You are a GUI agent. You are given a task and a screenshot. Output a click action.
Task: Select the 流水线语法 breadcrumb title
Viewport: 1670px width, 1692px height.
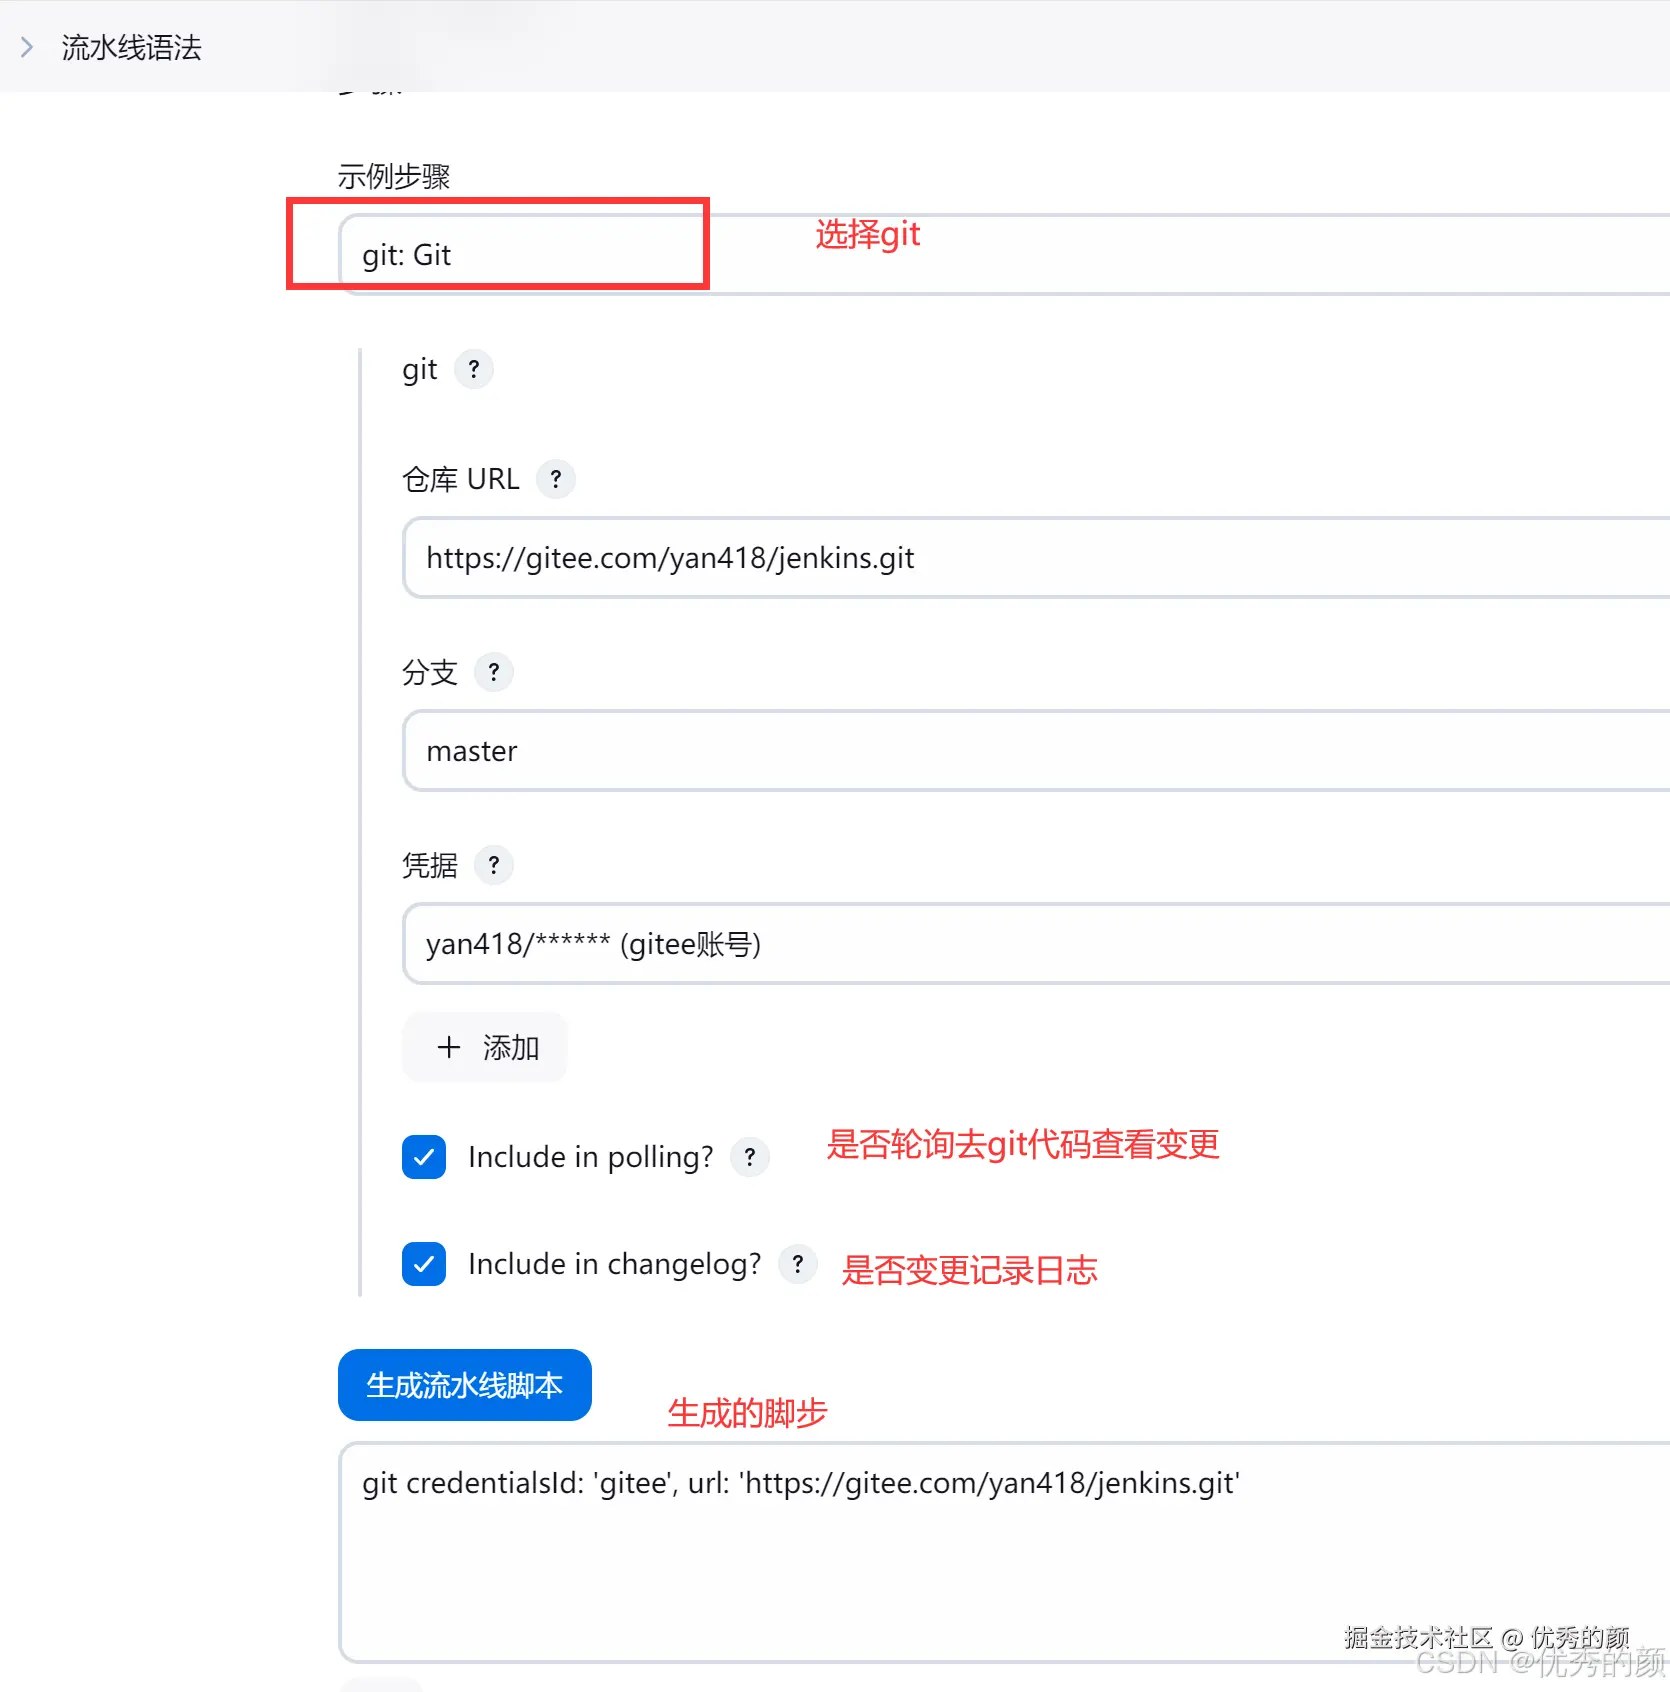click(x=130, y=46)
